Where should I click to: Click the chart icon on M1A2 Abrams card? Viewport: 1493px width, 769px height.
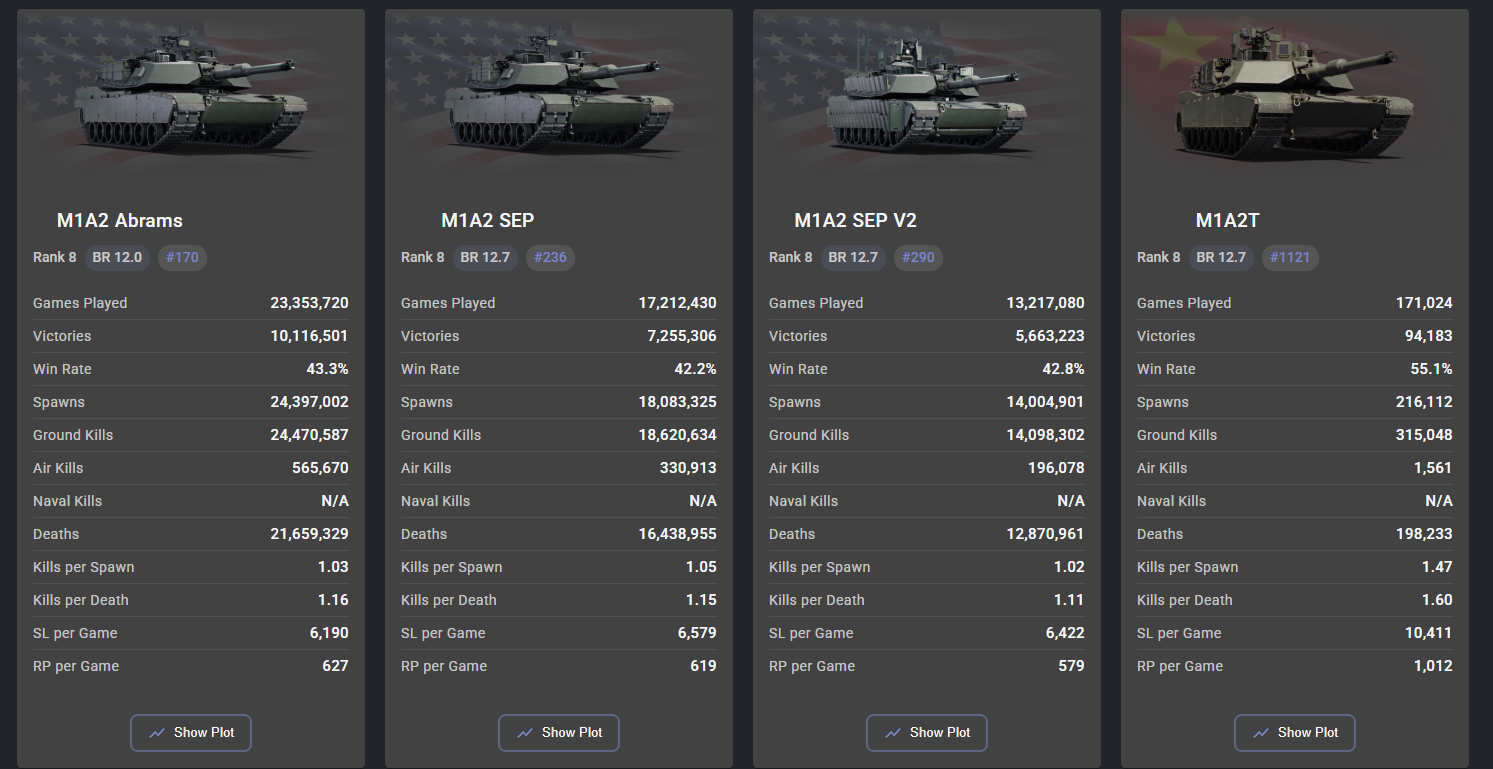[157, 733]
